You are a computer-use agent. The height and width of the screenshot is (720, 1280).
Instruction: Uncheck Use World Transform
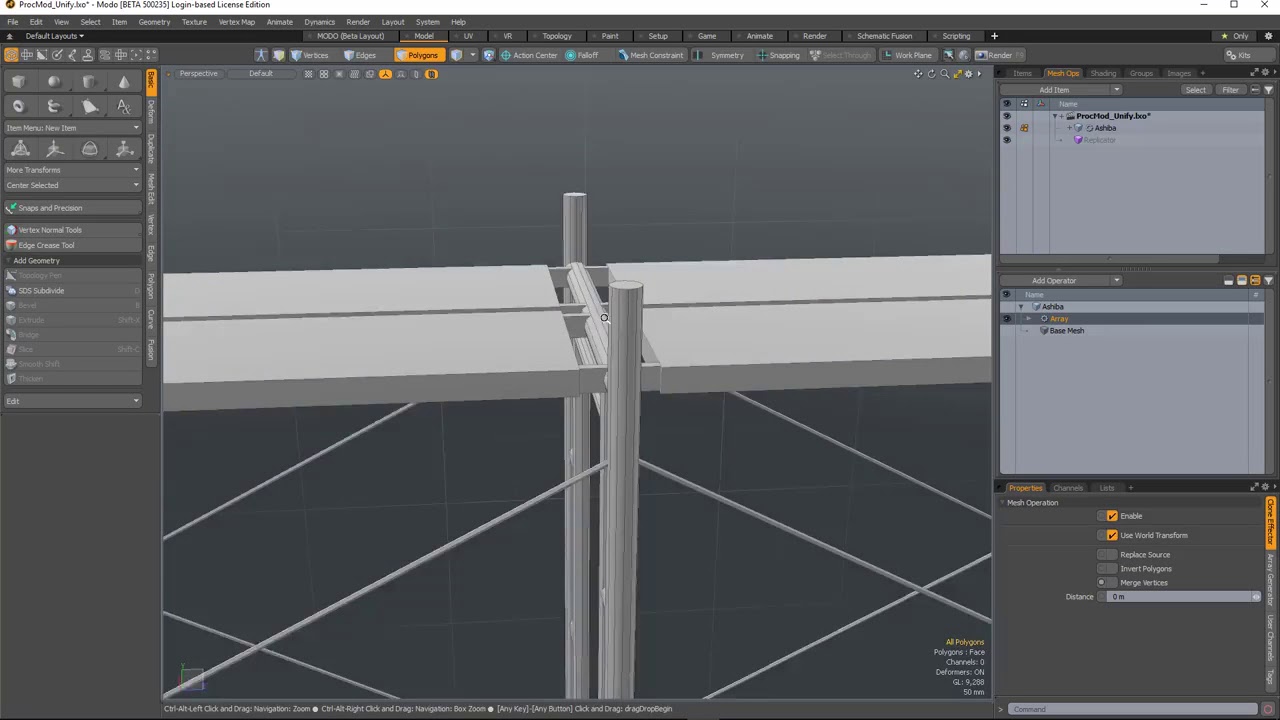(1112, 535)
